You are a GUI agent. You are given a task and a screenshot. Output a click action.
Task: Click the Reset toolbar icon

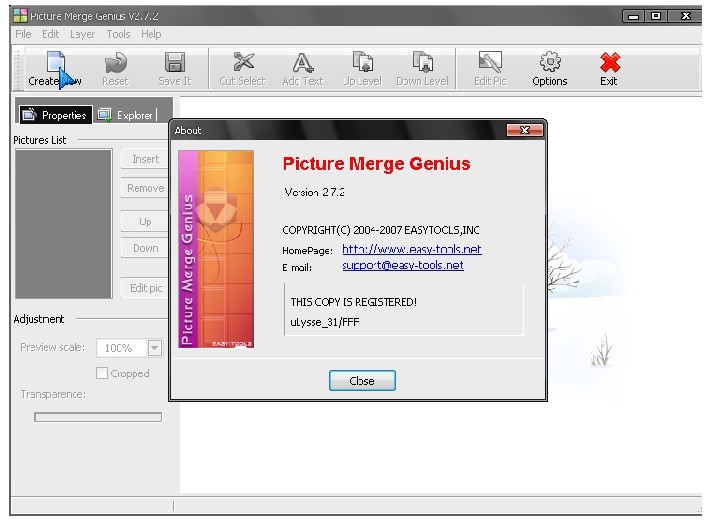[x=116, y=63]
